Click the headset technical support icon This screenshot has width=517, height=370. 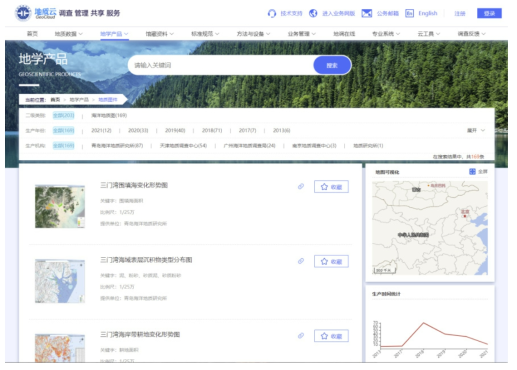click(x=272, y=13)
